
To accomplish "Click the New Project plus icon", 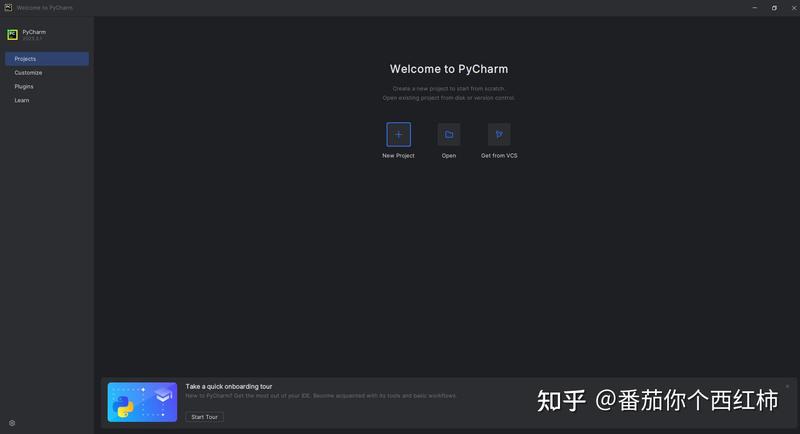I will point(398,135).
